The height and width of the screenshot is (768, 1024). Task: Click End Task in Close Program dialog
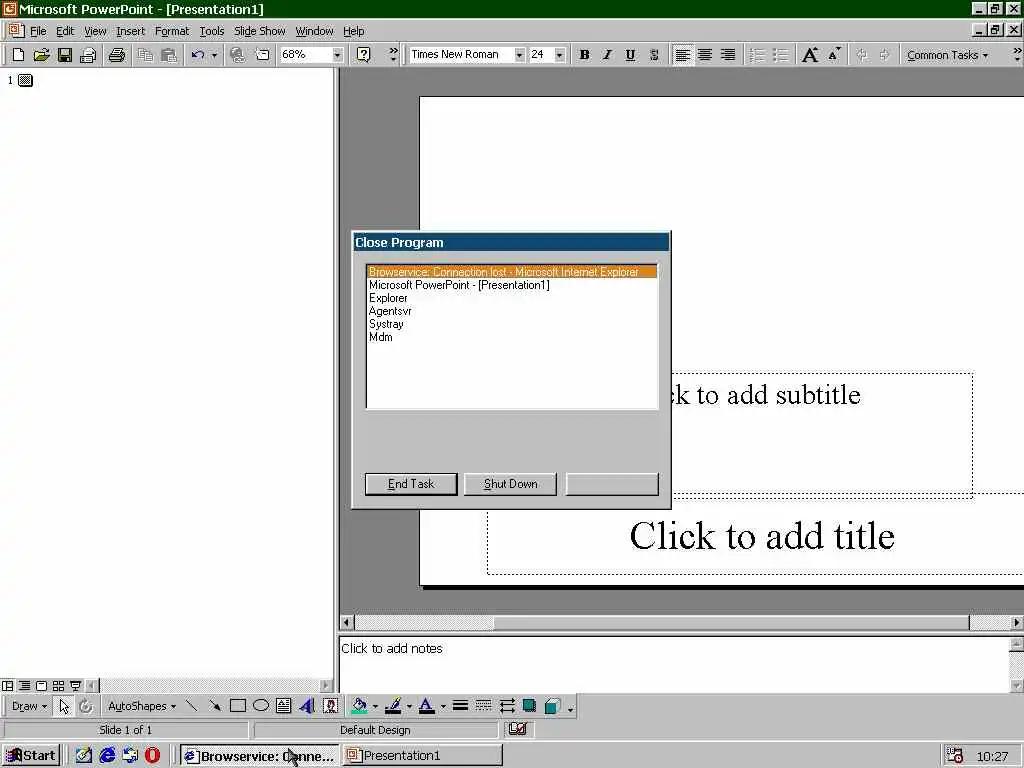click(411, 484)
